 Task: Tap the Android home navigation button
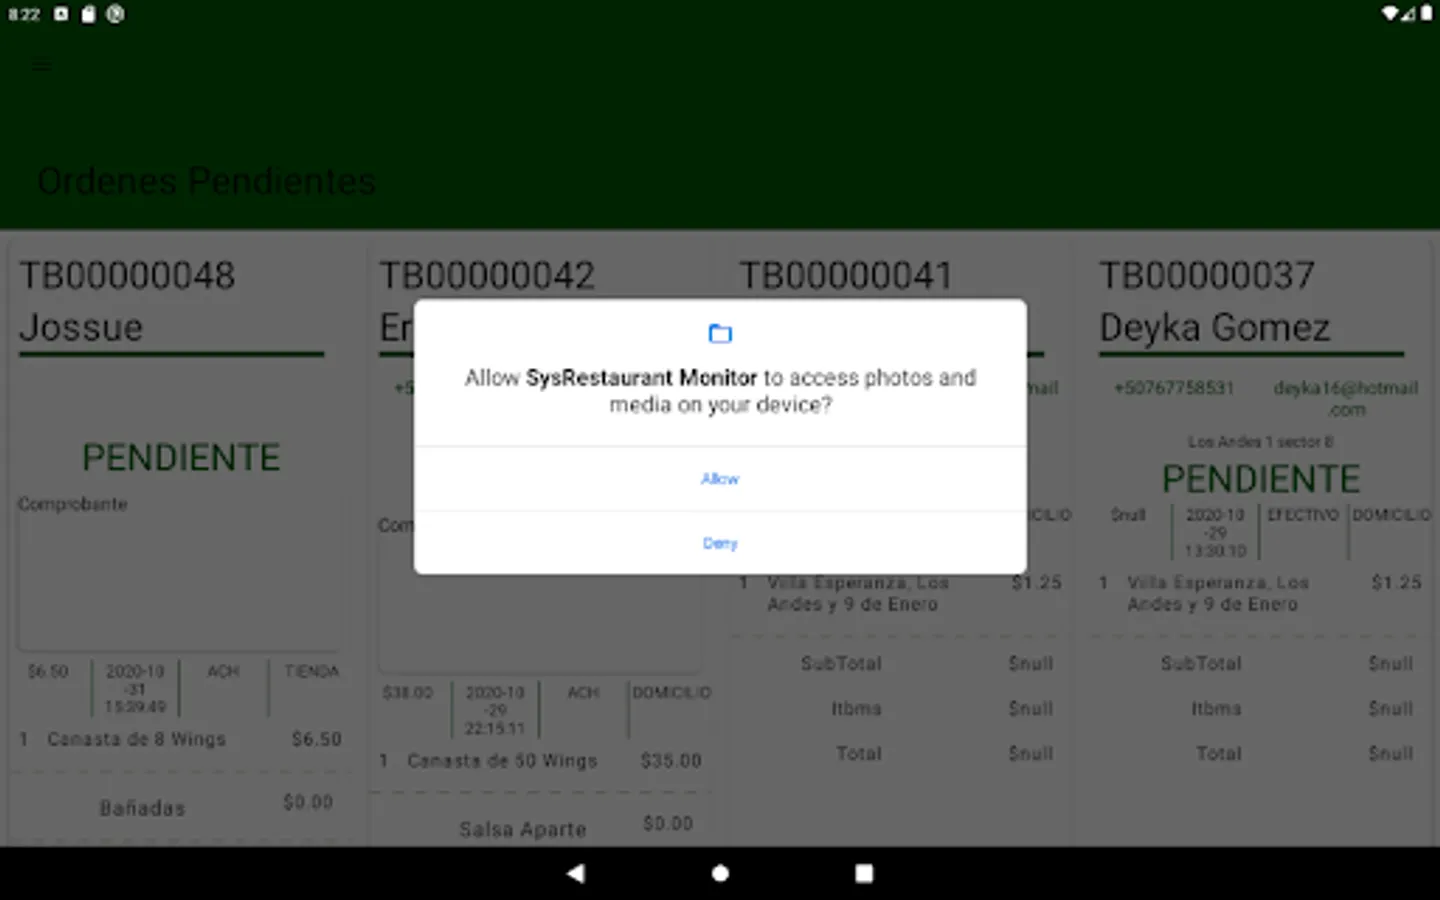[720, 873]
